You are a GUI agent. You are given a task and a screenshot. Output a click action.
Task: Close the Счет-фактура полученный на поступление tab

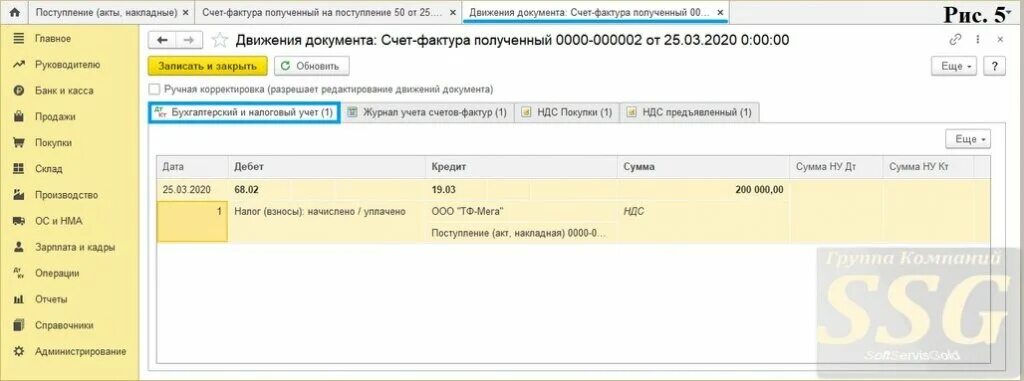click(x=453, y=12)
